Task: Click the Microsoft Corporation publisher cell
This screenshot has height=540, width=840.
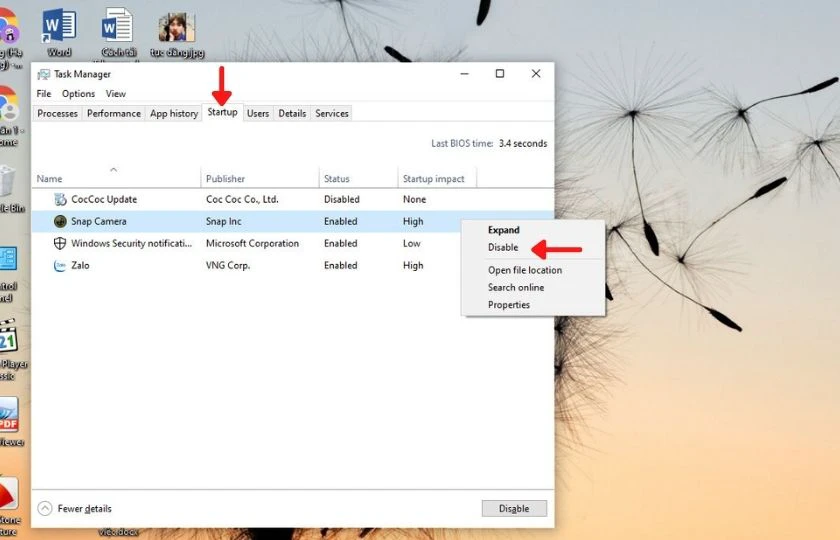Action: click(x=252, y=243)
